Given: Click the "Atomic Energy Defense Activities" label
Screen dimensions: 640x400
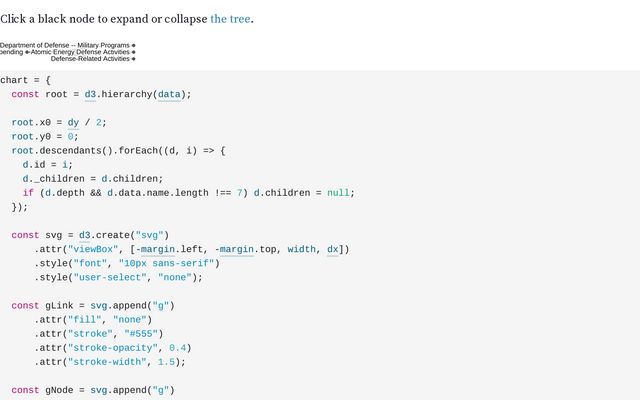Looking at the screenshot, I should coord(80,52).
